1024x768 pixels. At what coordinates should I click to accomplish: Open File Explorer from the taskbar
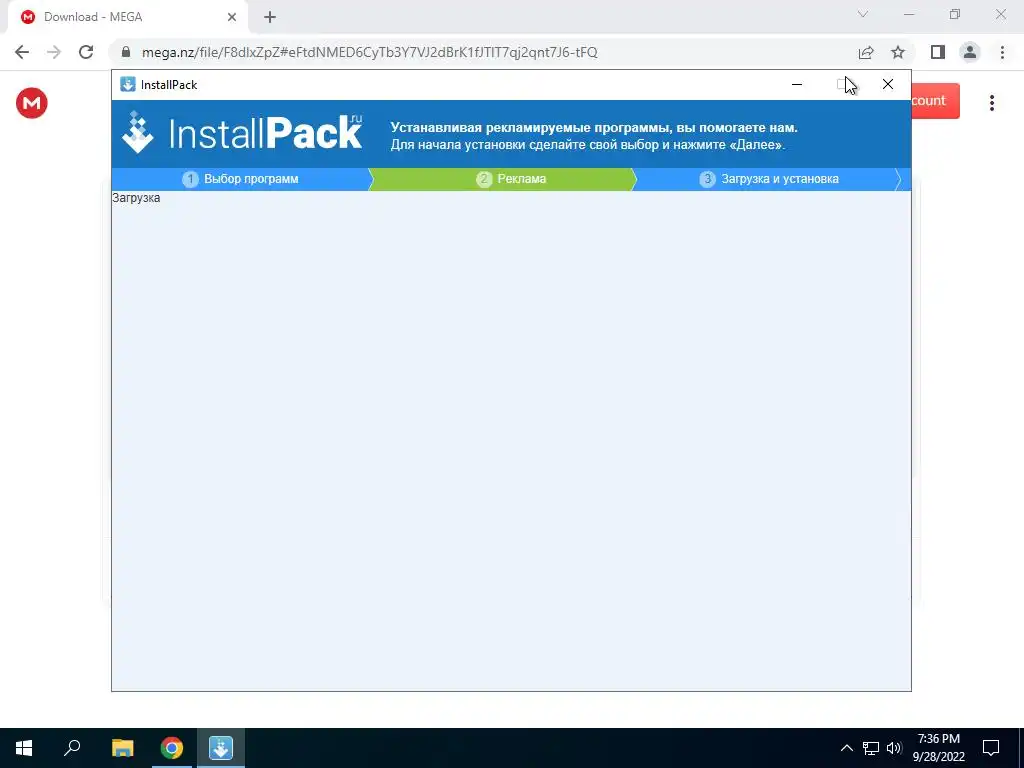point(122,748)
